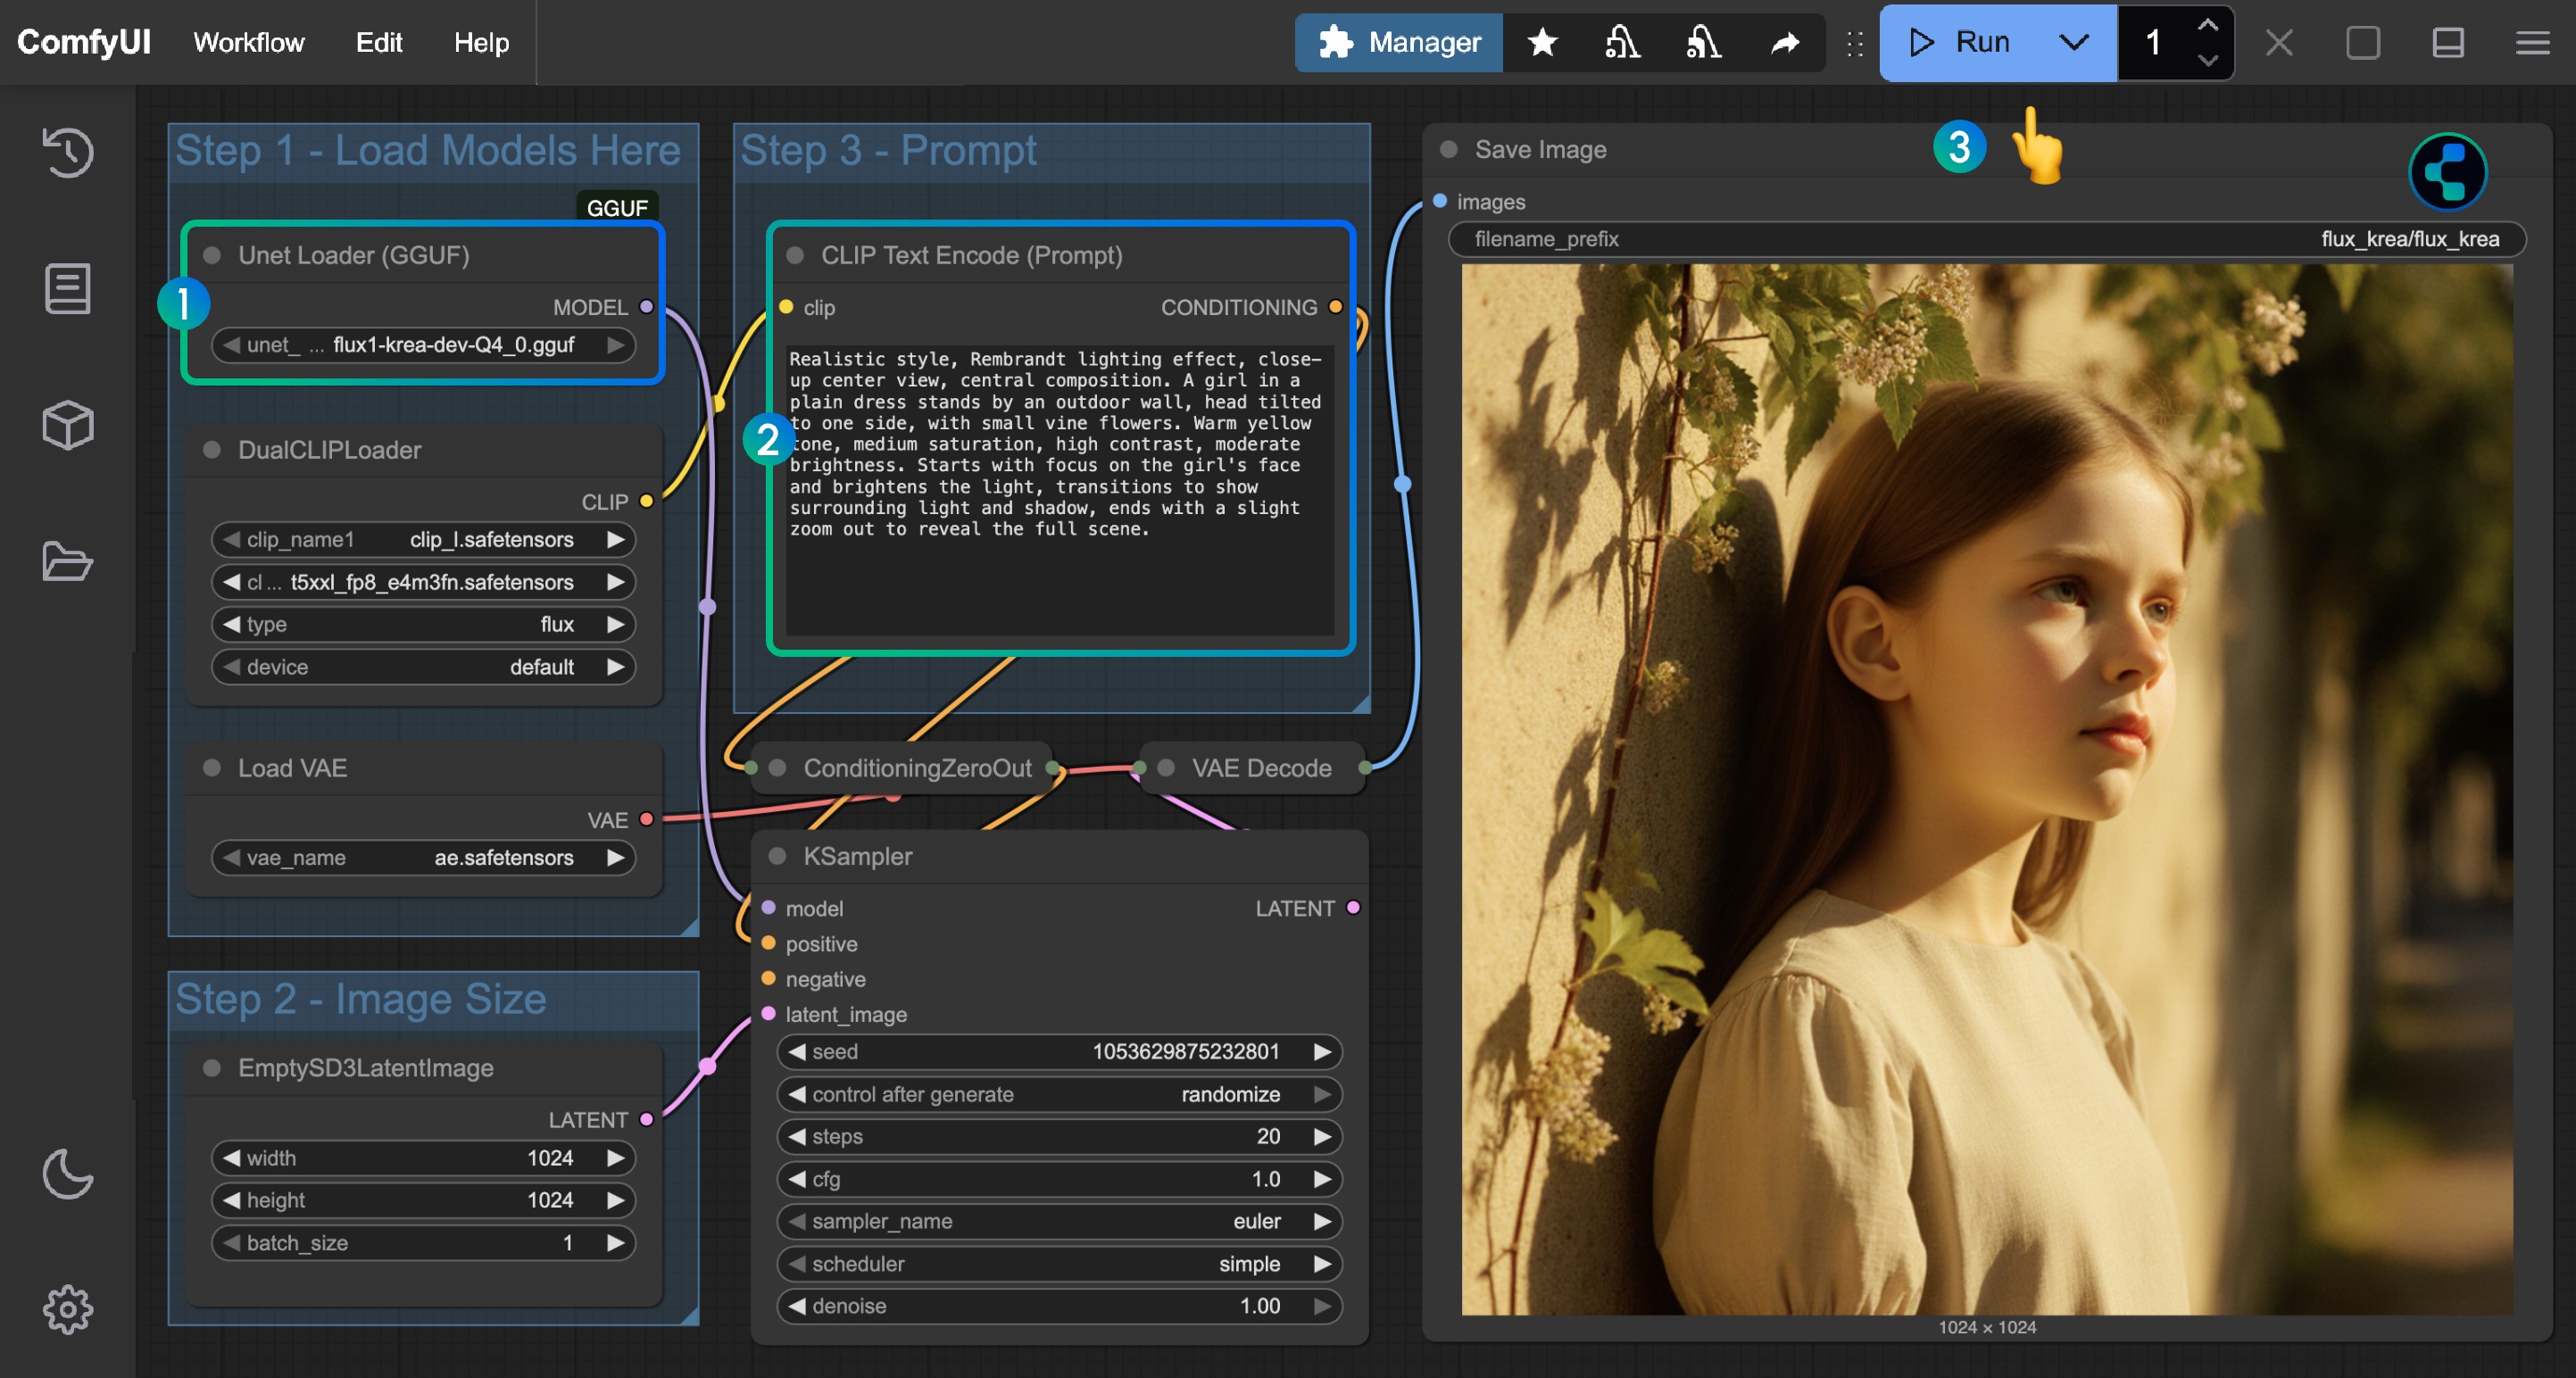Open the sampler_name dropdown in KSampler
The height and width of the screenshot is (1378, 2576).
tap(1059, 1221)
